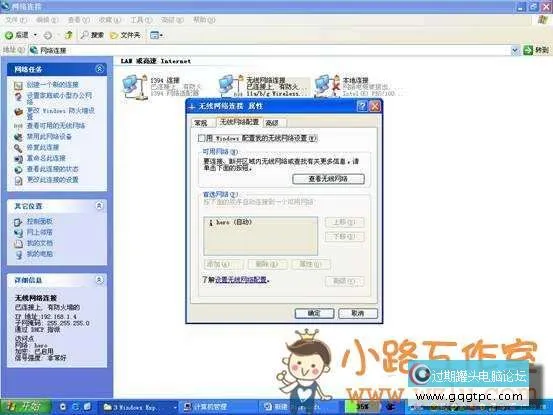
Task: Open 网上邻居 from other places
Action: coord(40,232)
